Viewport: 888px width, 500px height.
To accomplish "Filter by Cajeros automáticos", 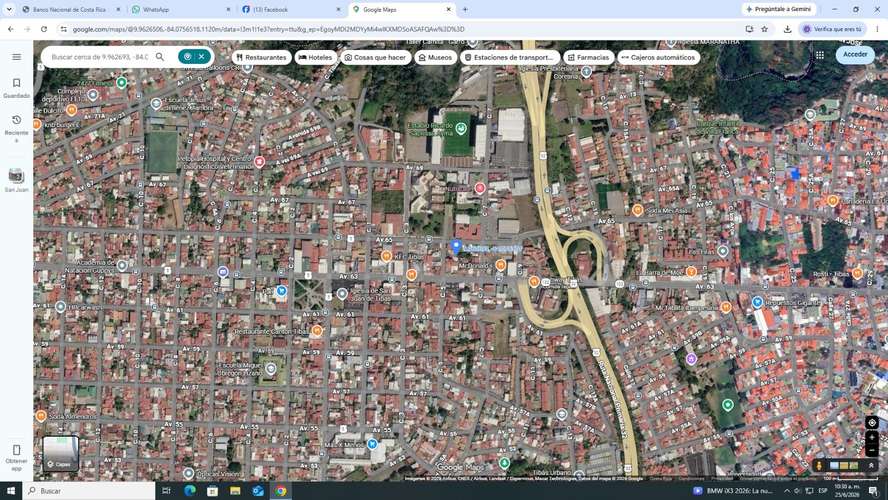I will tap(658, 57).
